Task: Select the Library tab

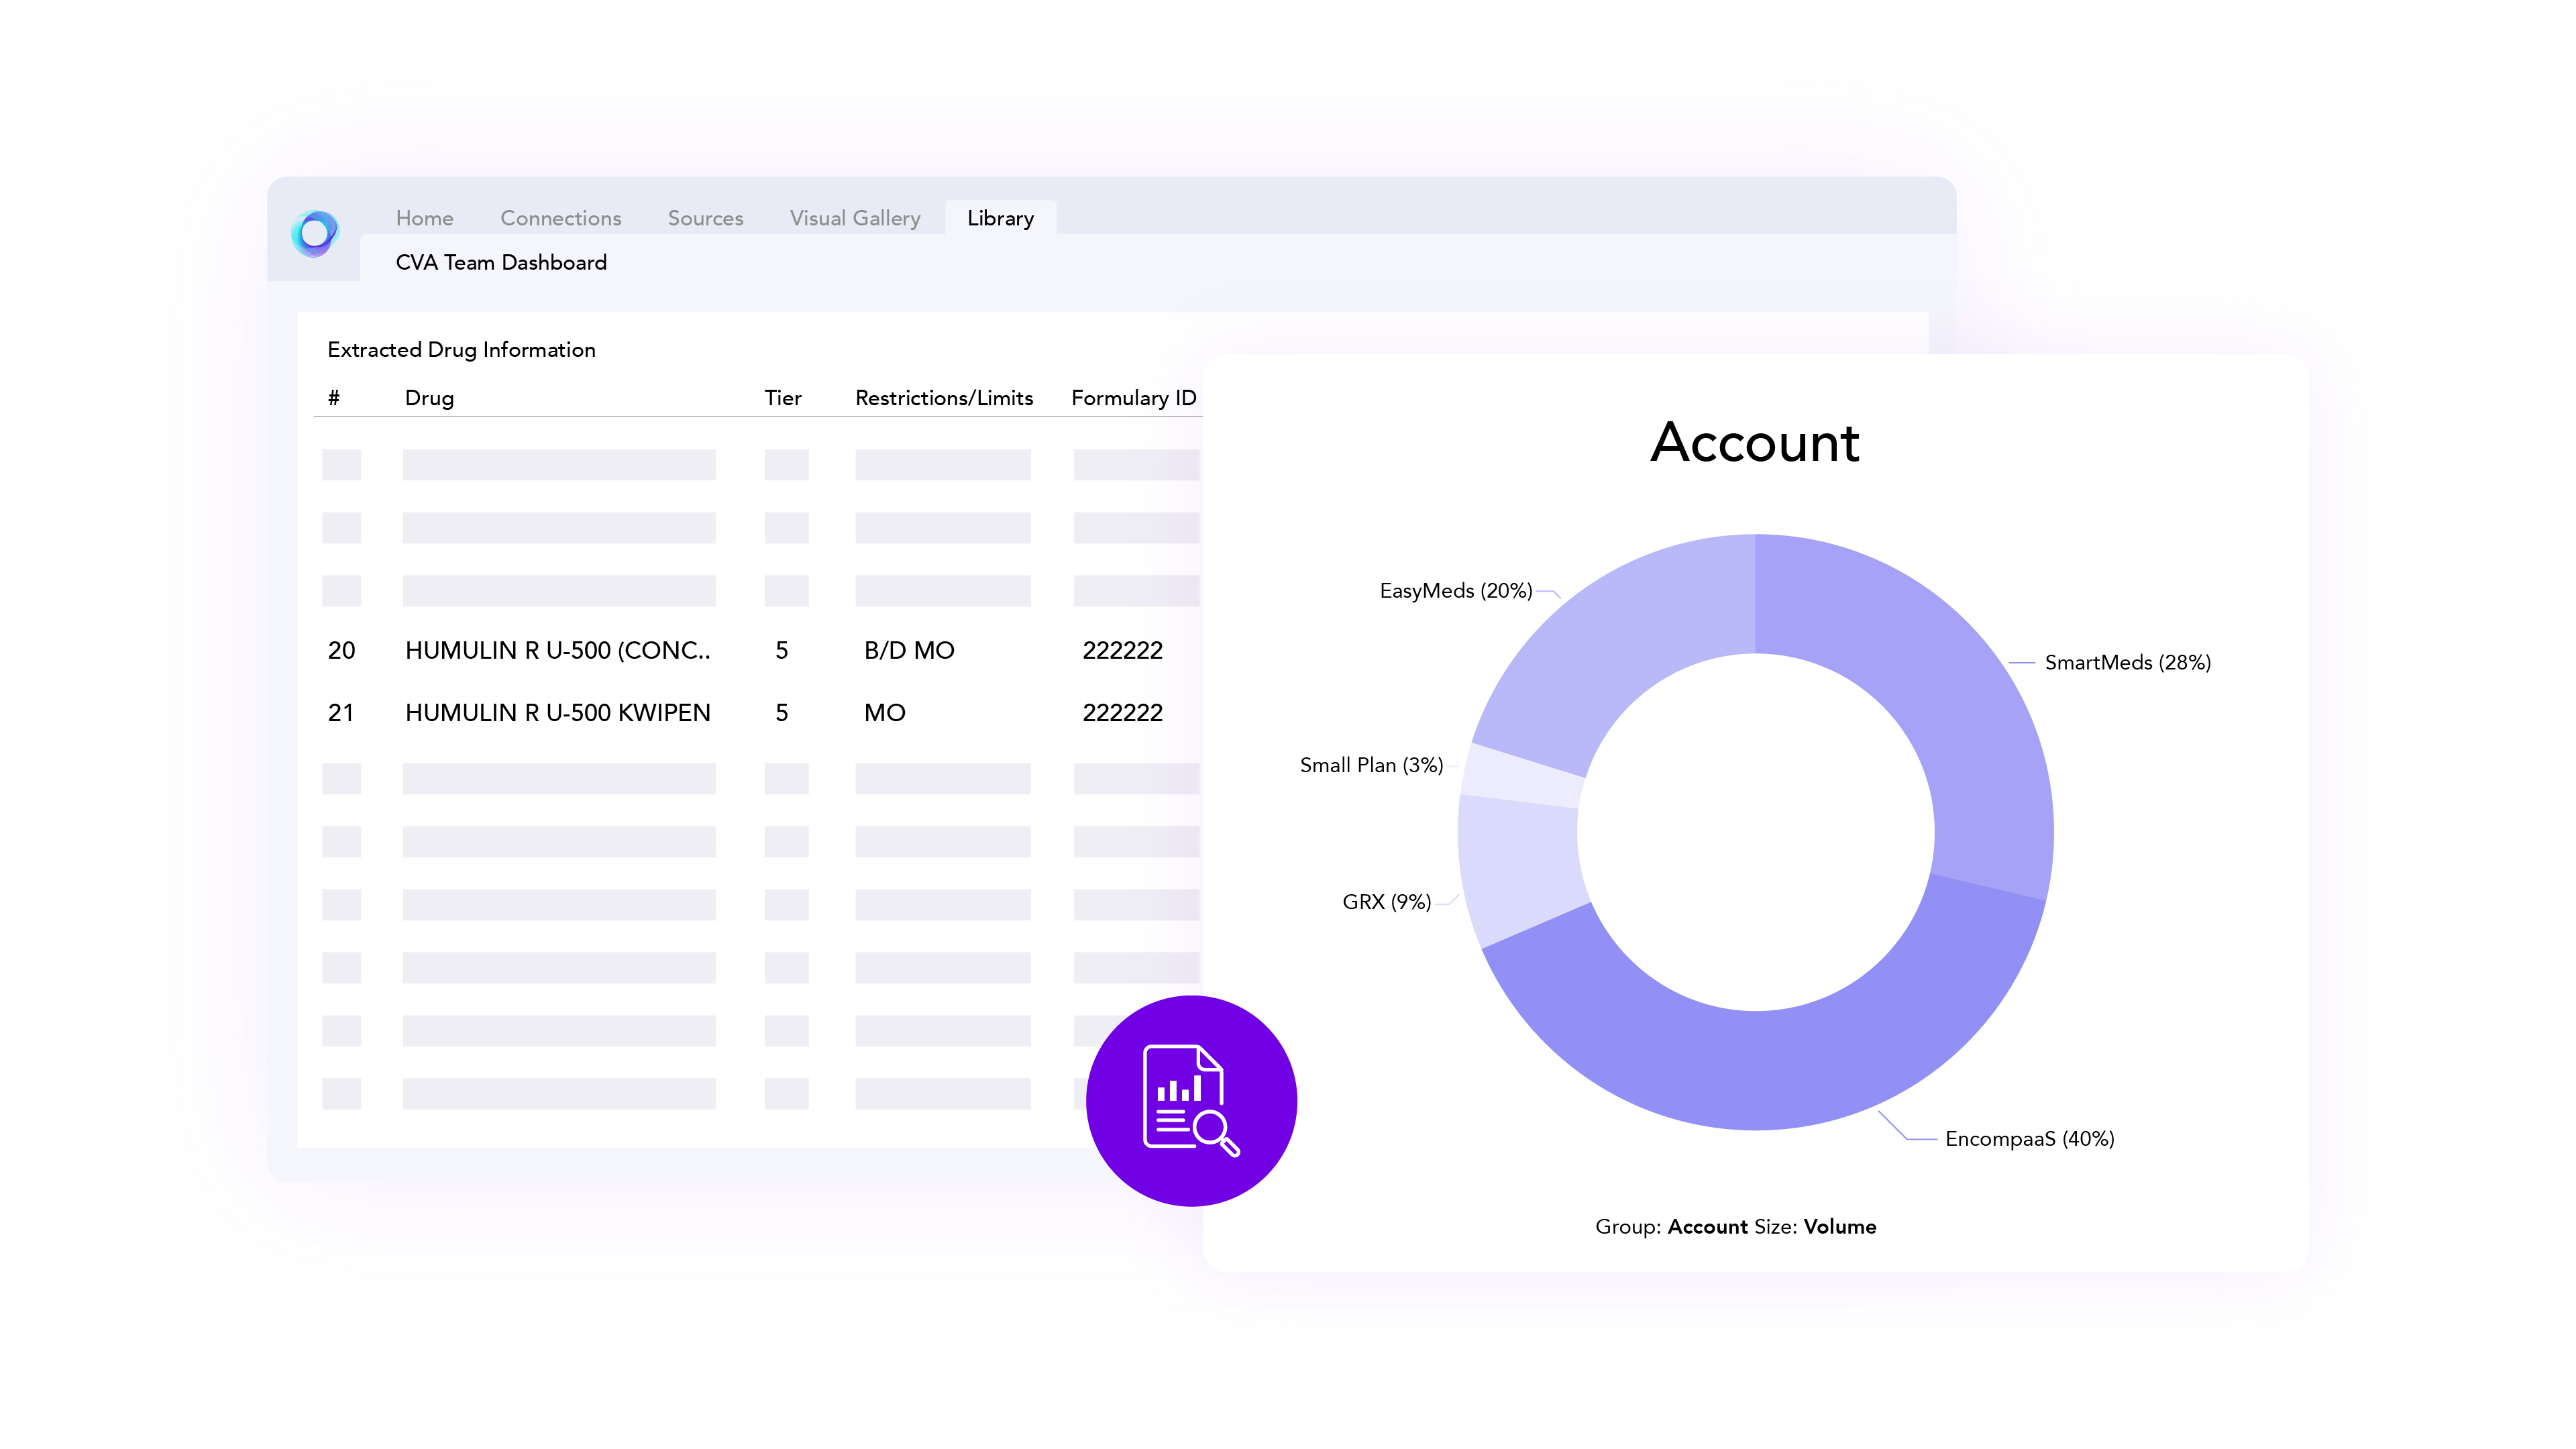Action: pos(1000,218)
